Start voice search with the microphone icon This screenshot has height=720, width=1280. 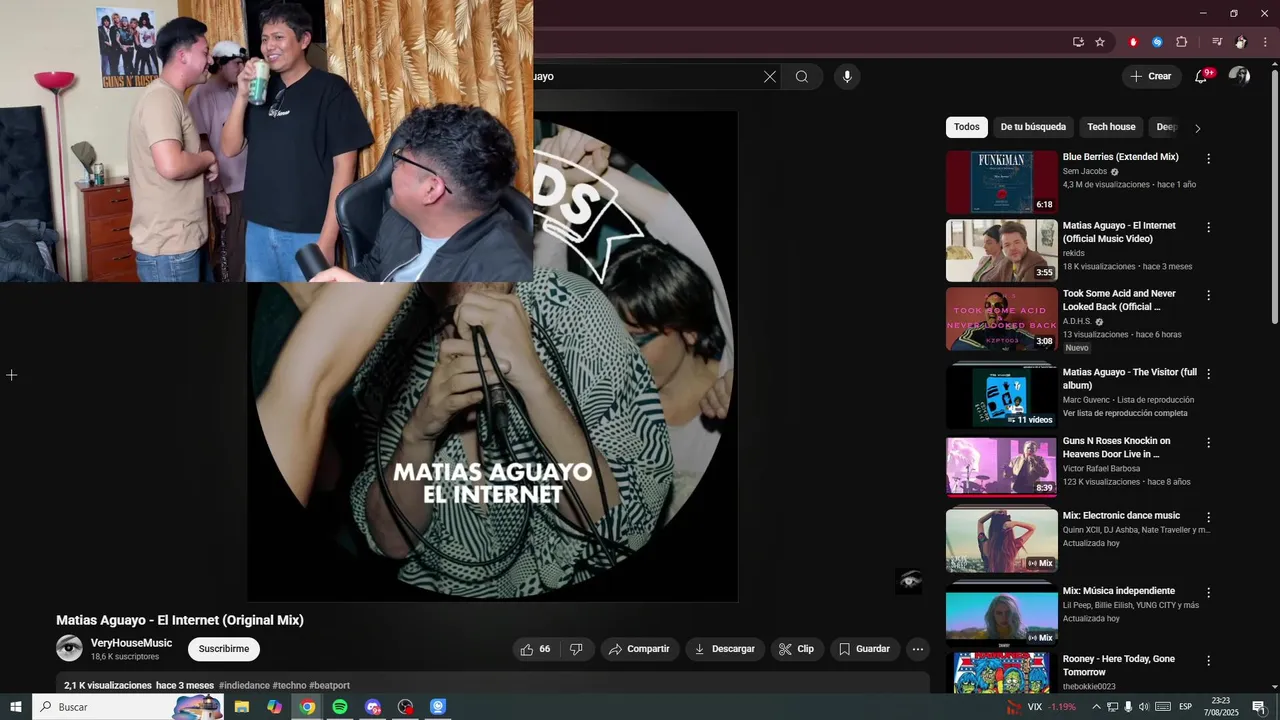[x=847, y=76]
